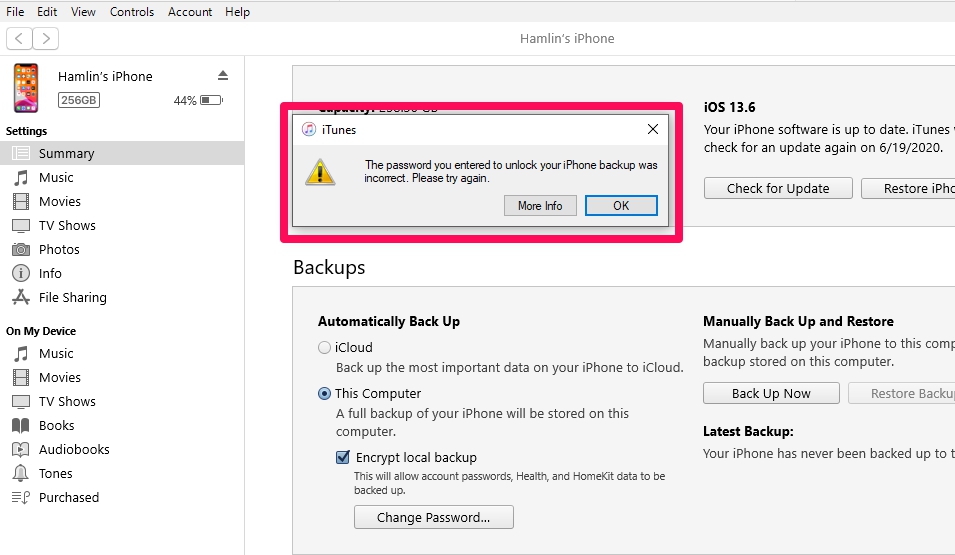Viewport: 955px width, 555px height.
Task: Click the TV Shows monitor icon under Settings
Action: pos(21,226)
